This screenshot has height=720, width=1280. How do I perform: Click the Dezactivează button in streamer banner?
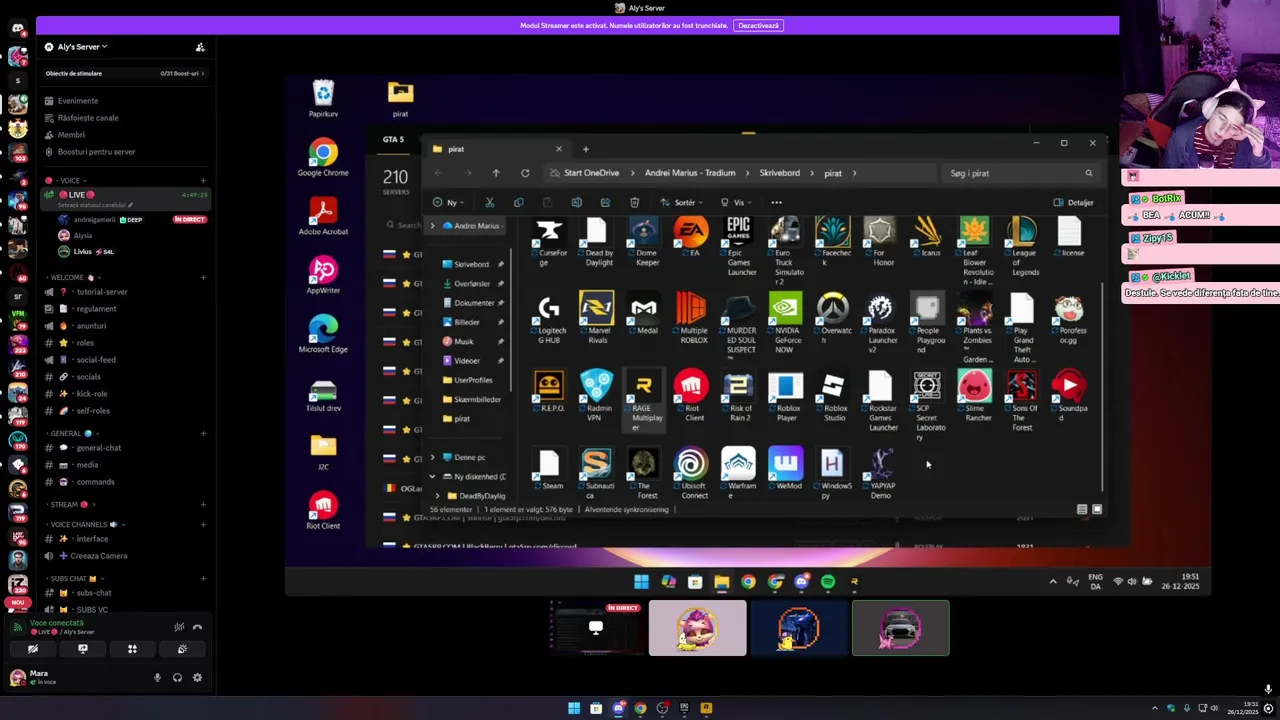(758, 25)
